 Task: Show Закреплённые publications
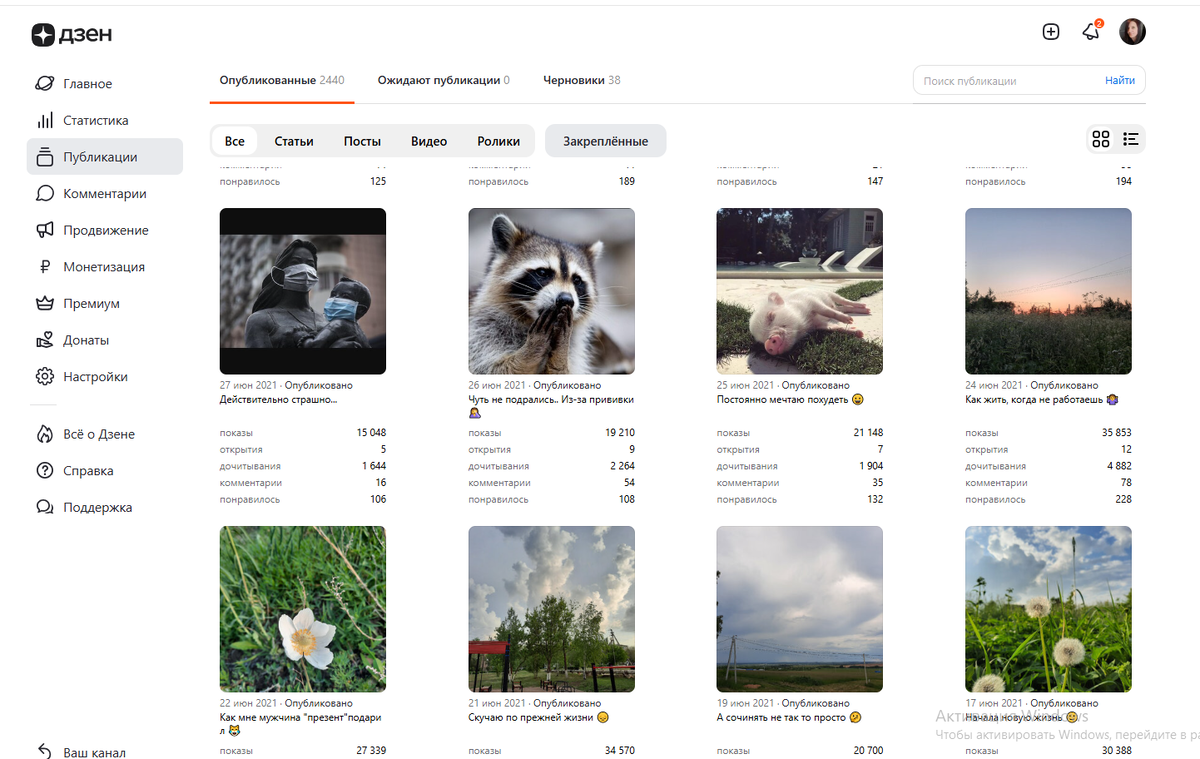(606, 141)
